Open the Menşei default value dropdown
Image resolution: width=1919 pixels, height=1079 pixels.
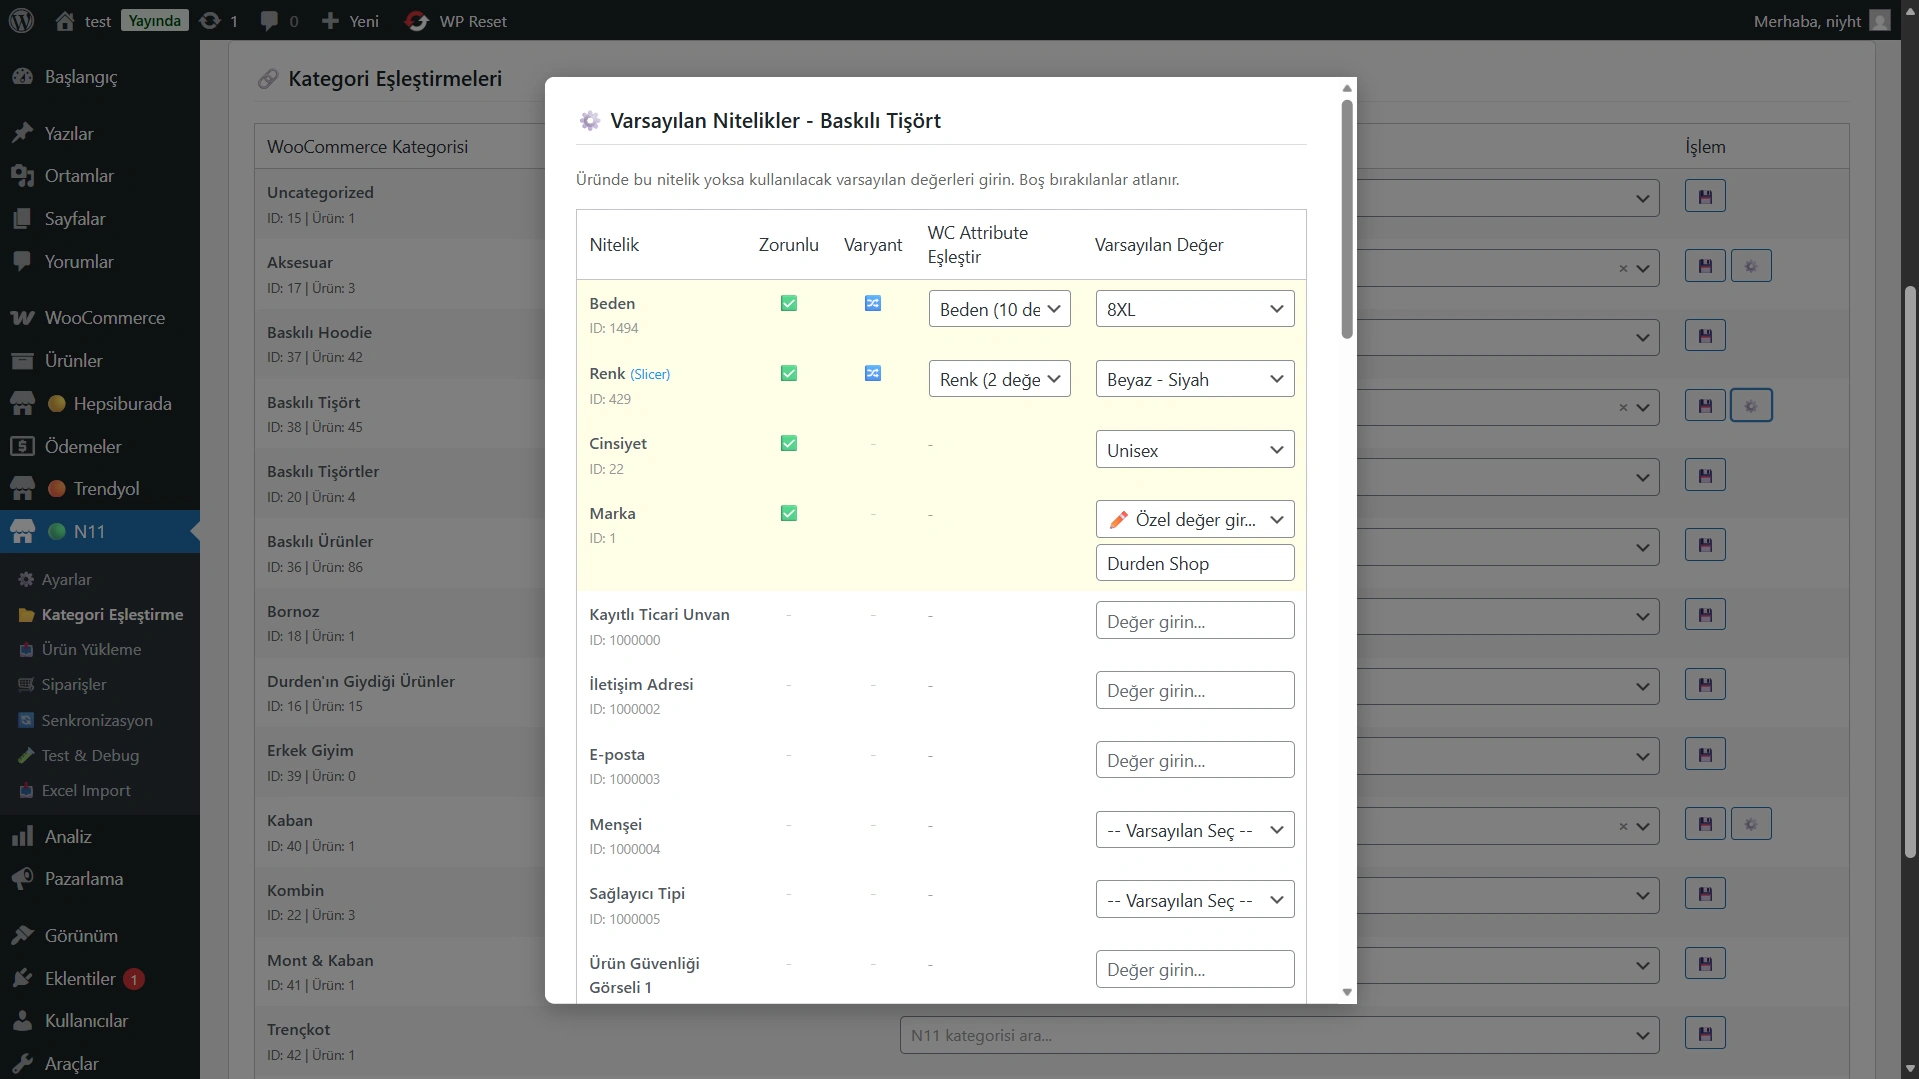1194,830
